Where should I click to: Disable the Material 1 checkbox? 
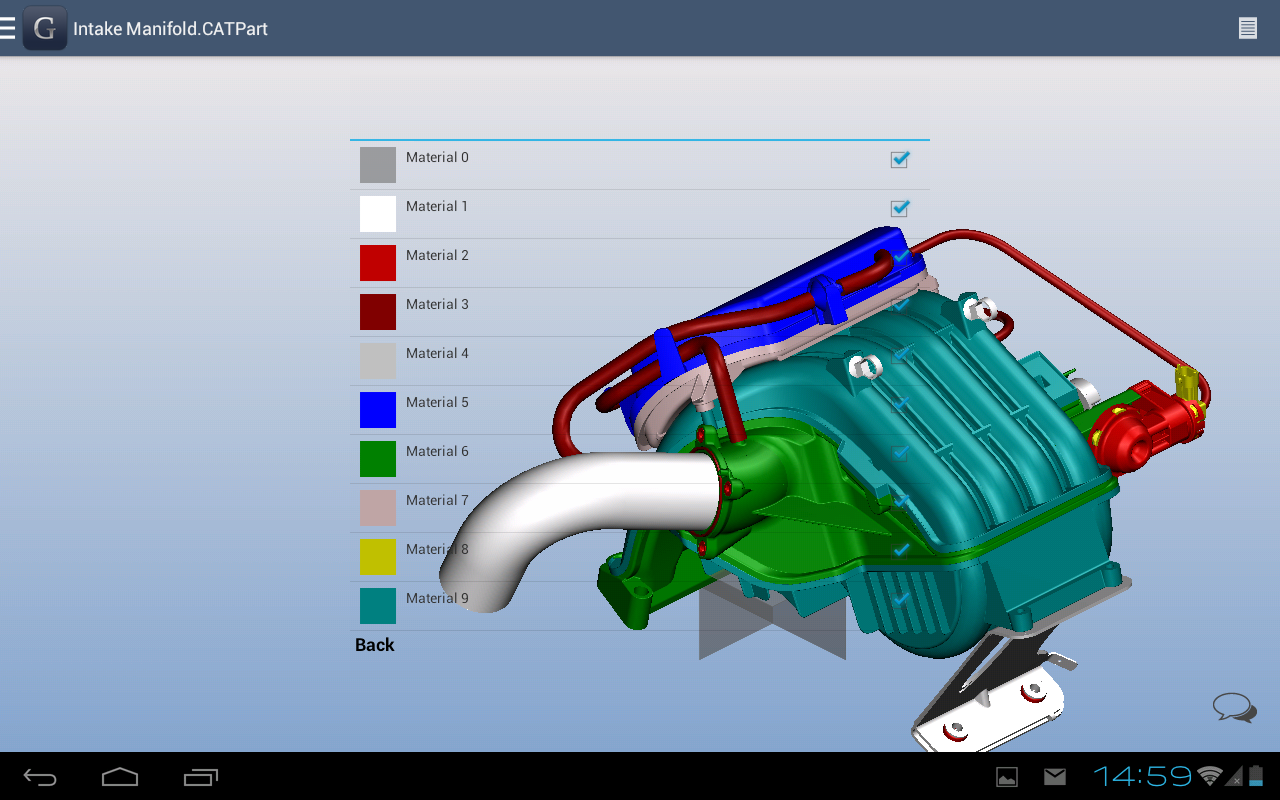tap(899, 208)
